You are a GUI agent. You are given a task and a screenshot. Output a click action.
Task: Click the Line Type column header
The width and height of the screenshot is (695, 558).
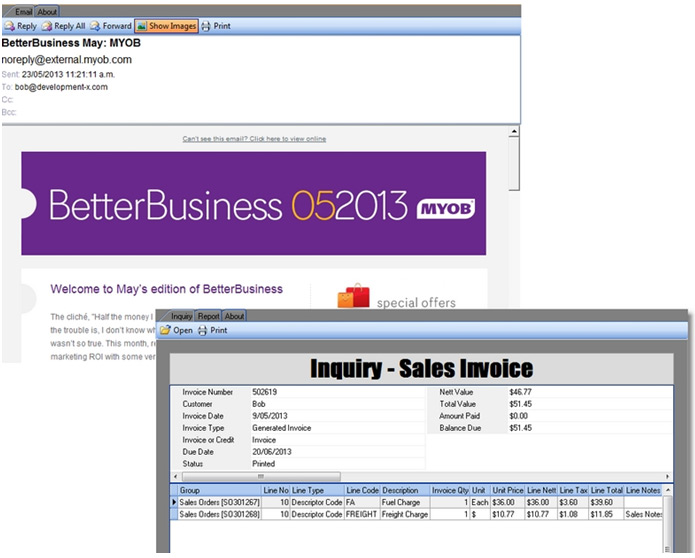coord(317,490)
